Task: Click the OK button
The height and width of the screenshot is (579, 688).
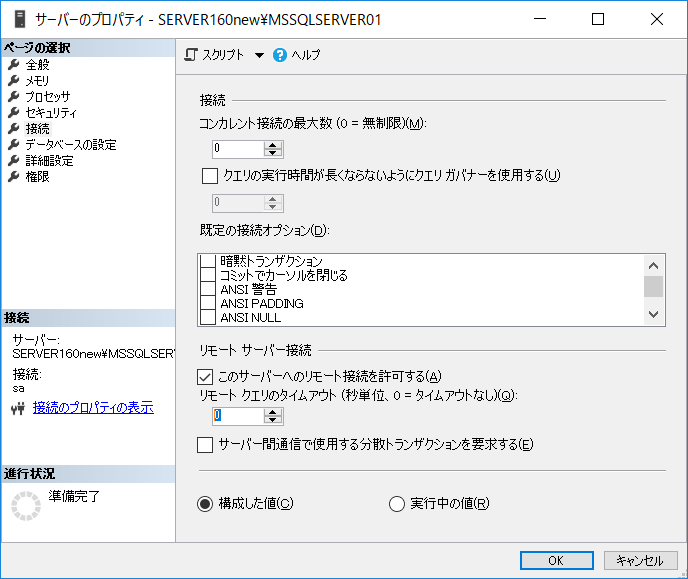Action: [556, 561]
